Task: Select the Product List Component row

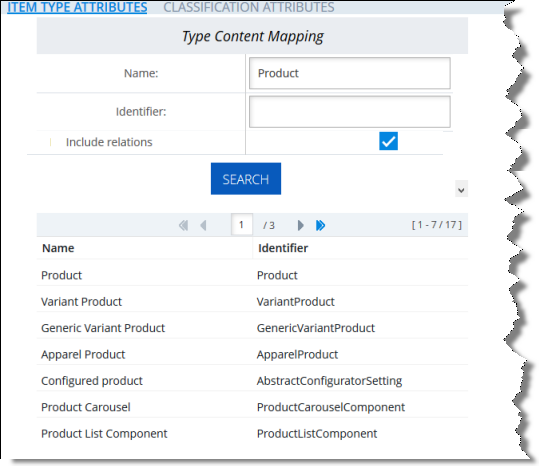Action: pos(252,434)
